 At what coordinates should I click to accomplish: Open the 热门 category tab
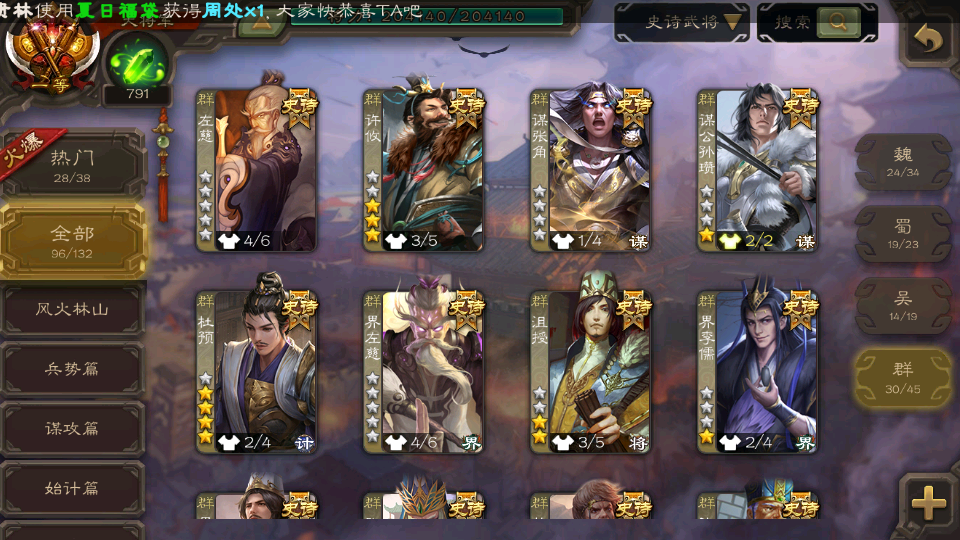pyautogui.click(x=72, y=165)
